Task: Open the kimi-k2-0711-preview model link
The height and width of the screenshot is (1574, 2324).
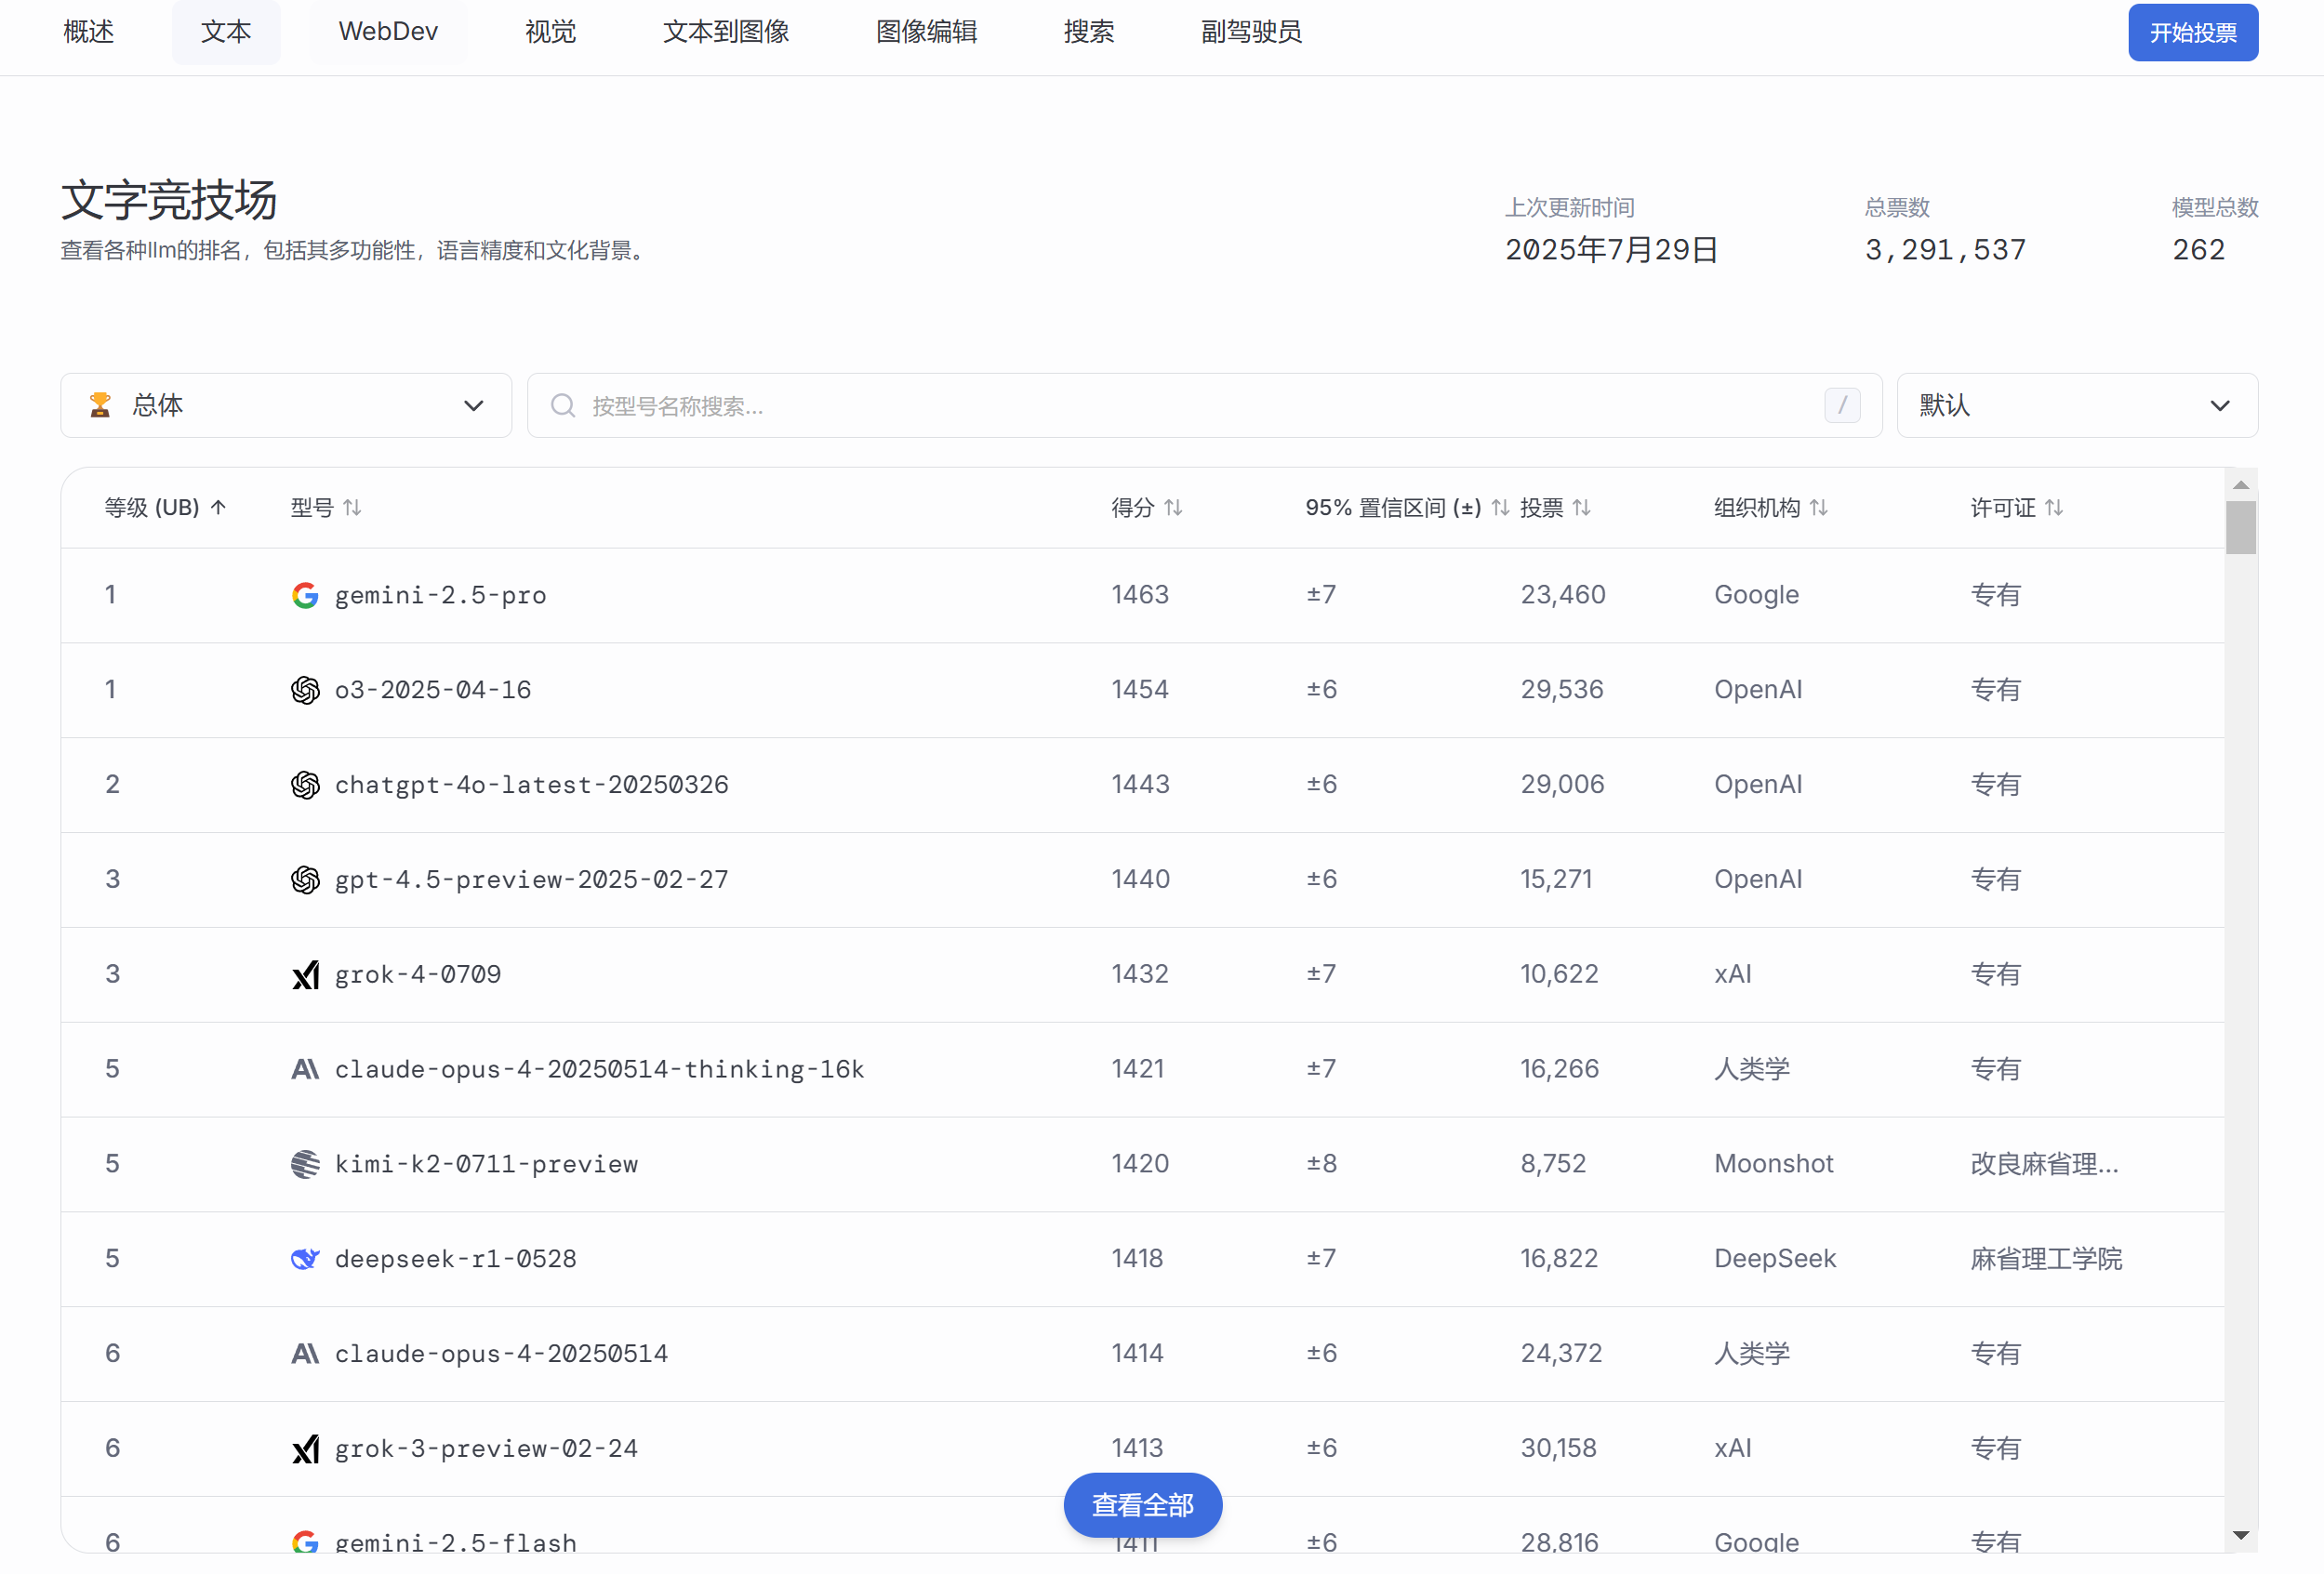Action: 486,1164
